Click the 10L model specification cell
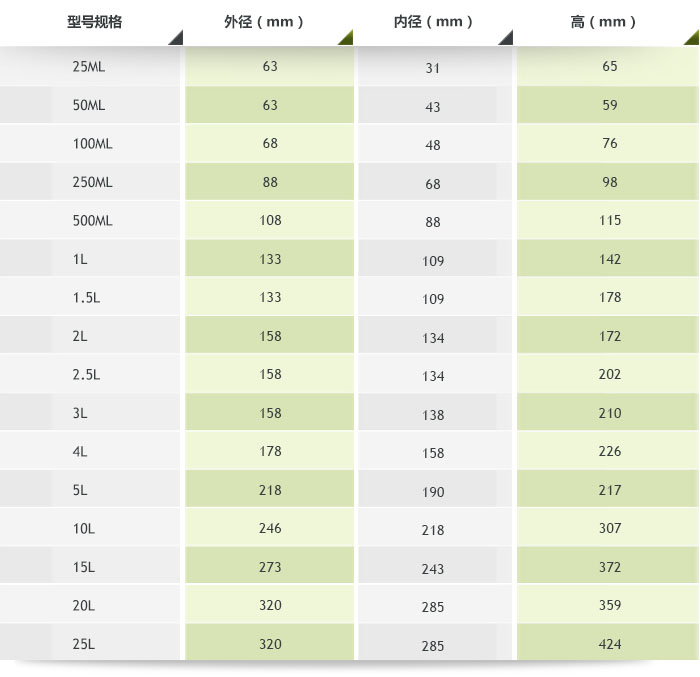The height and width of the screenshot is (677, 700). (84, 529)
